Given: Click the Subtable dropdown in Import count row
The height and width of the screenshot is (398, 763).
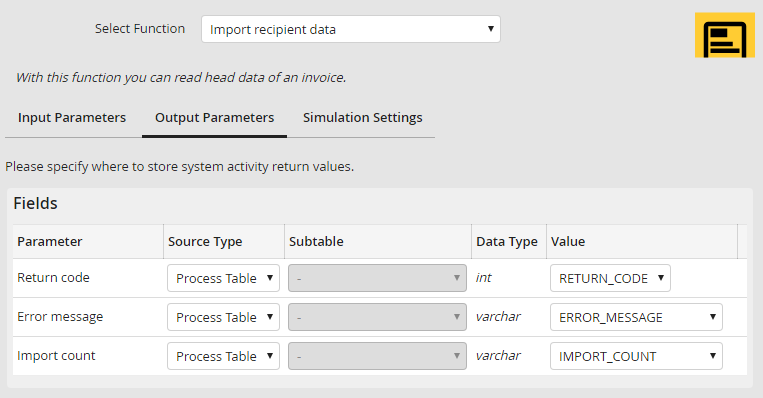Looking at the screenshot, I should pyautogui.click(x=377, y=356).
